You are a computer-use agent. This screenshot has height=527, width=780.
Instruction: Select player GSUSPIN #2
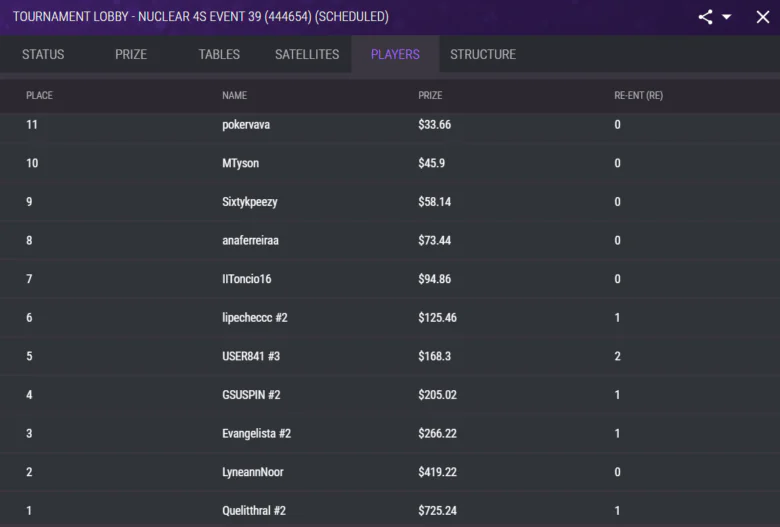coord(251,395)
